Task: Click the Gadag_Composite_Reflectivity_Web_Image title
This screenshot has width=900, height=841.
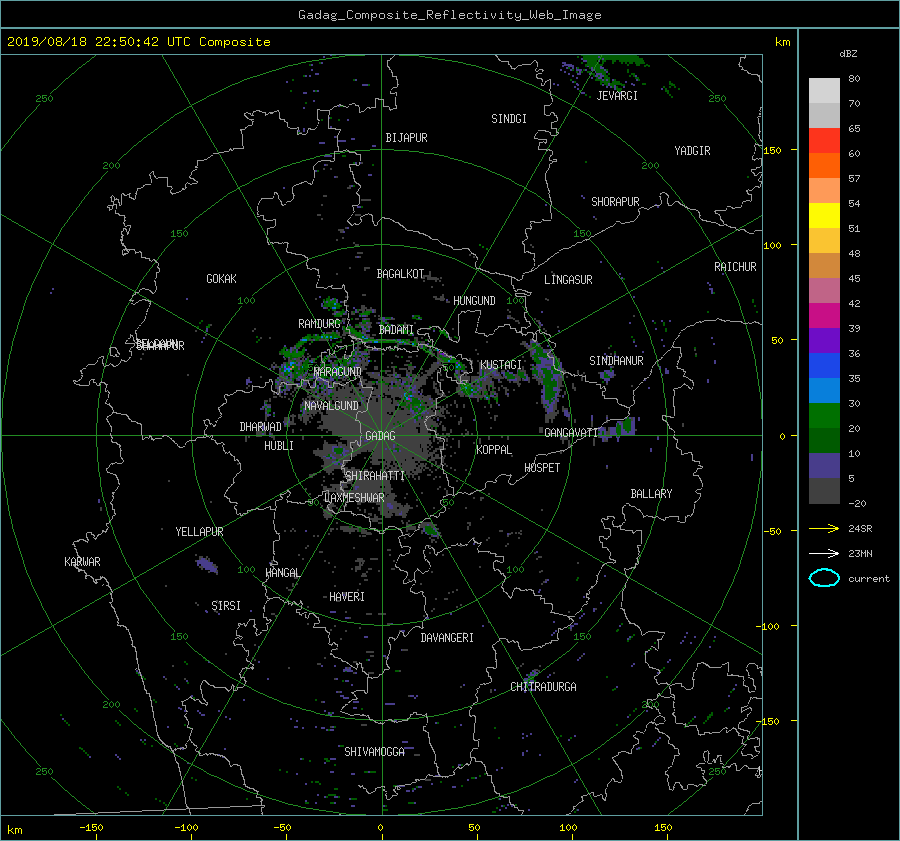Action: pos(449,15)
